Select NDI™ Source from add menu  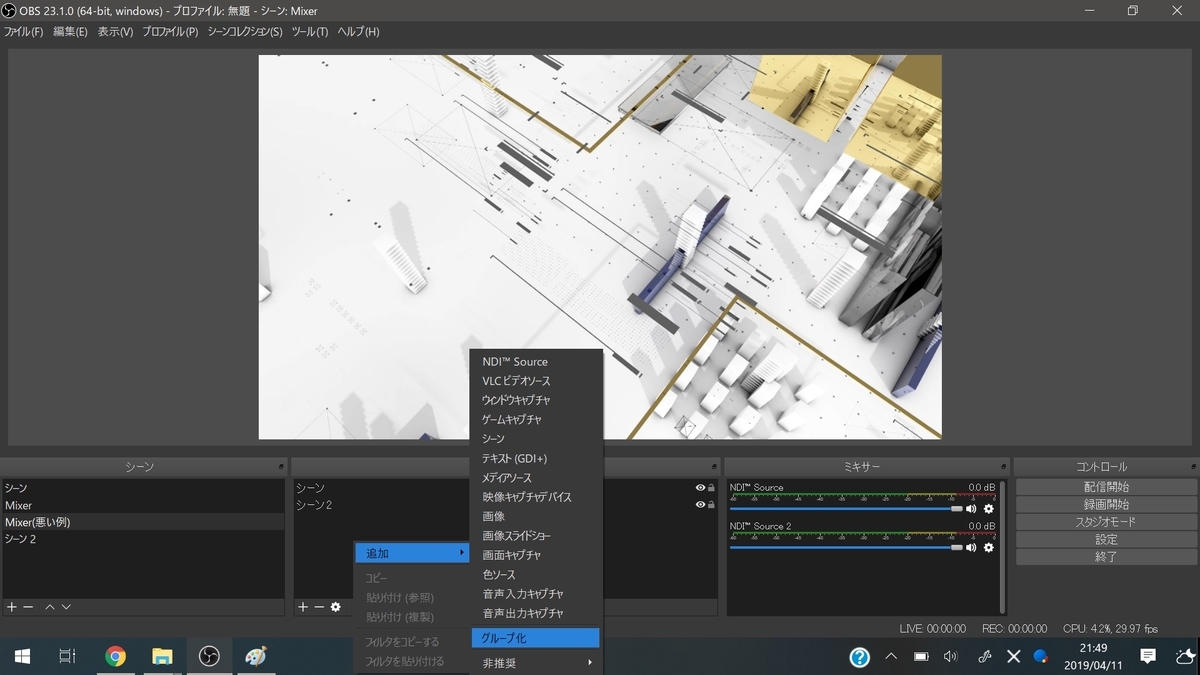(x=535, y=362)
